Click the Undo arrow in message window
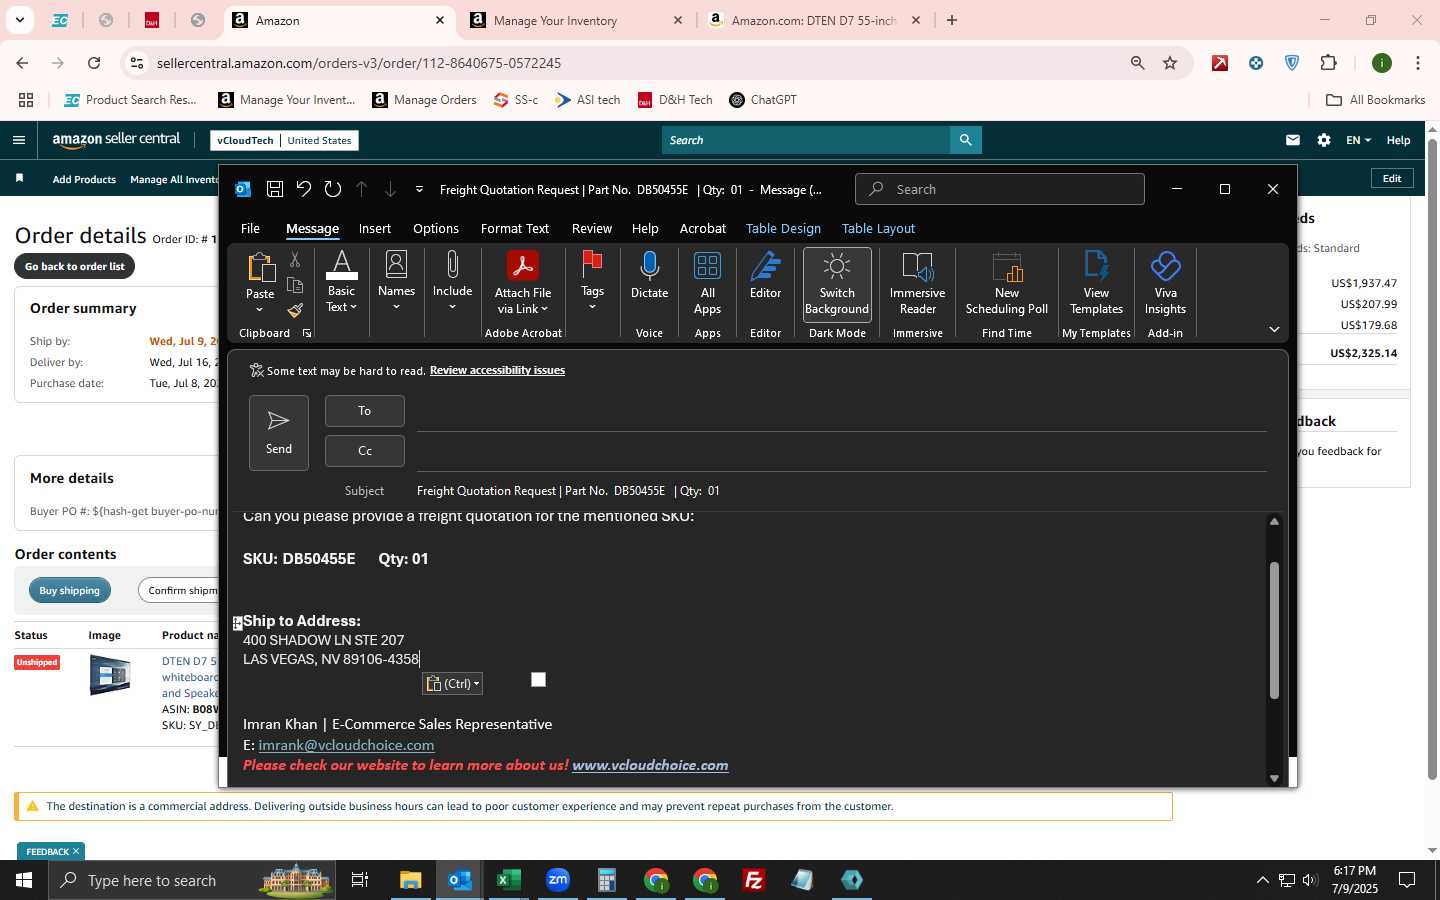 304,189
